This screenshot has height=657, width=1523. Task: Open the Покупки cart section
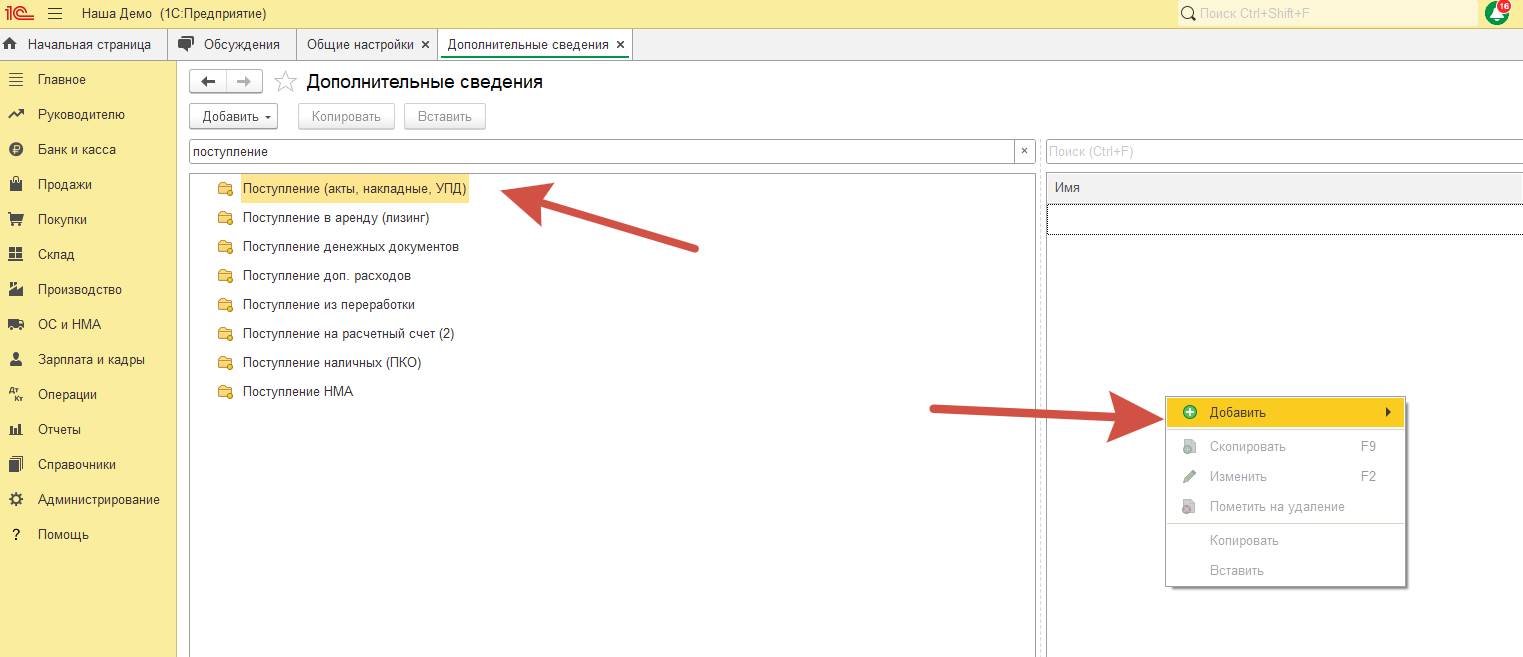(x=62, y=219)
